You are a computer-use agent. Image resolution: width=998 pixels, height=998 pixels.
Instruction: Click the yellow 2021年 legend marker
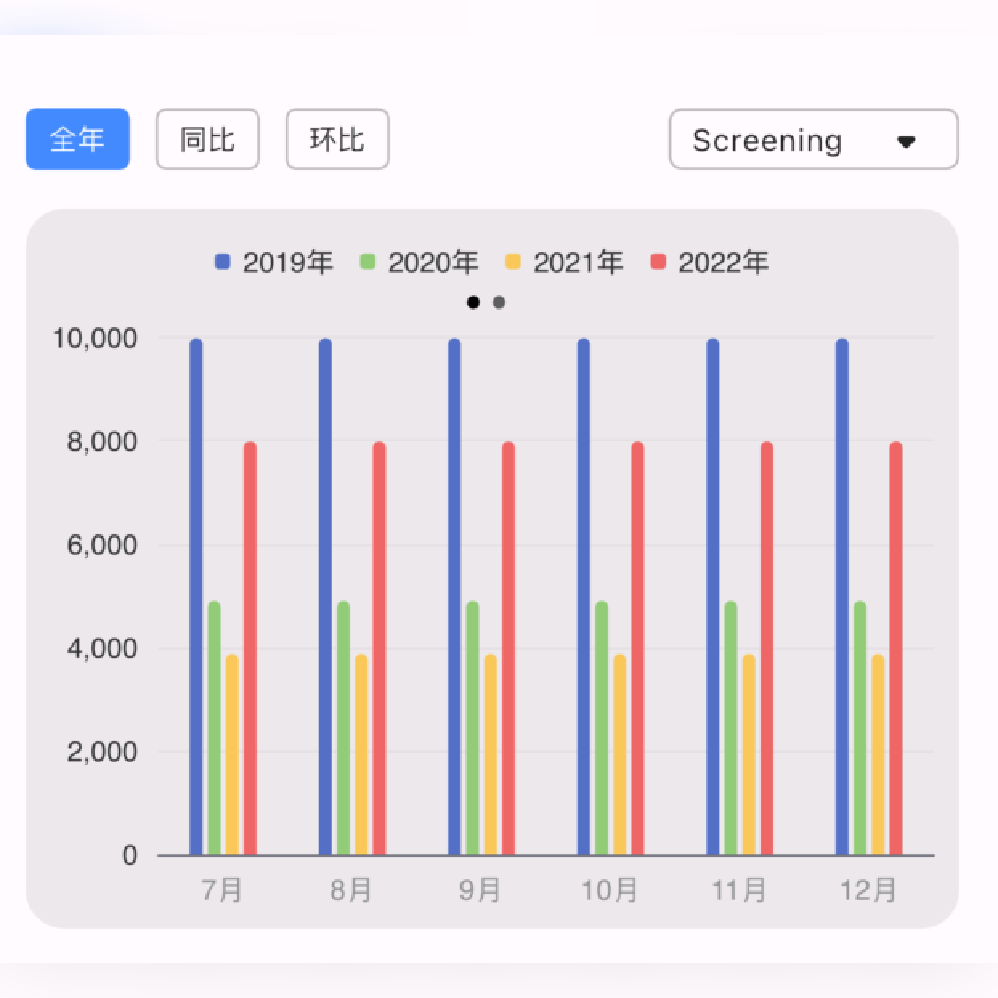pos(512,262)
